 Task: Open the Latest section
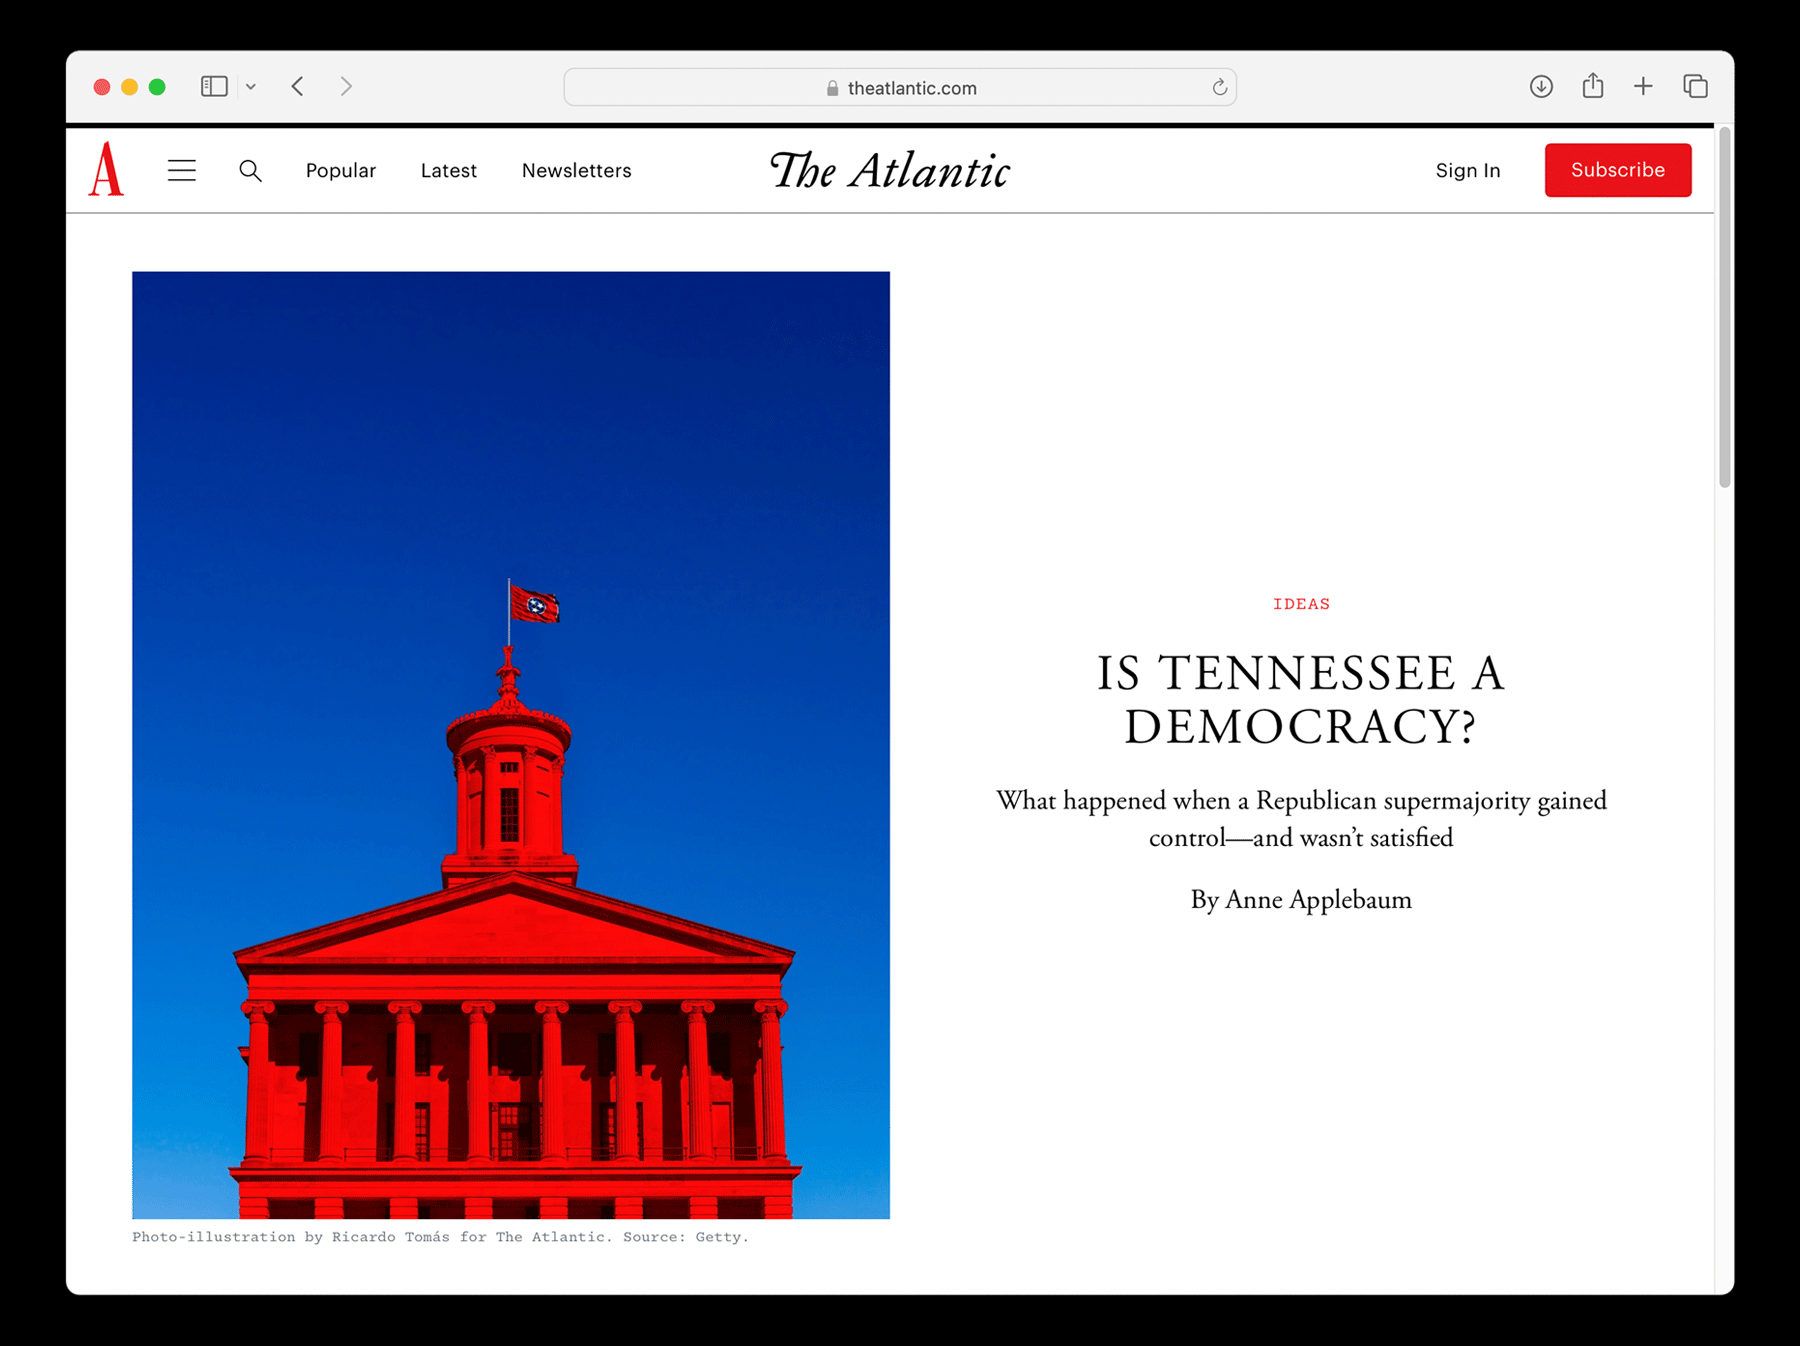click(448, 170)
